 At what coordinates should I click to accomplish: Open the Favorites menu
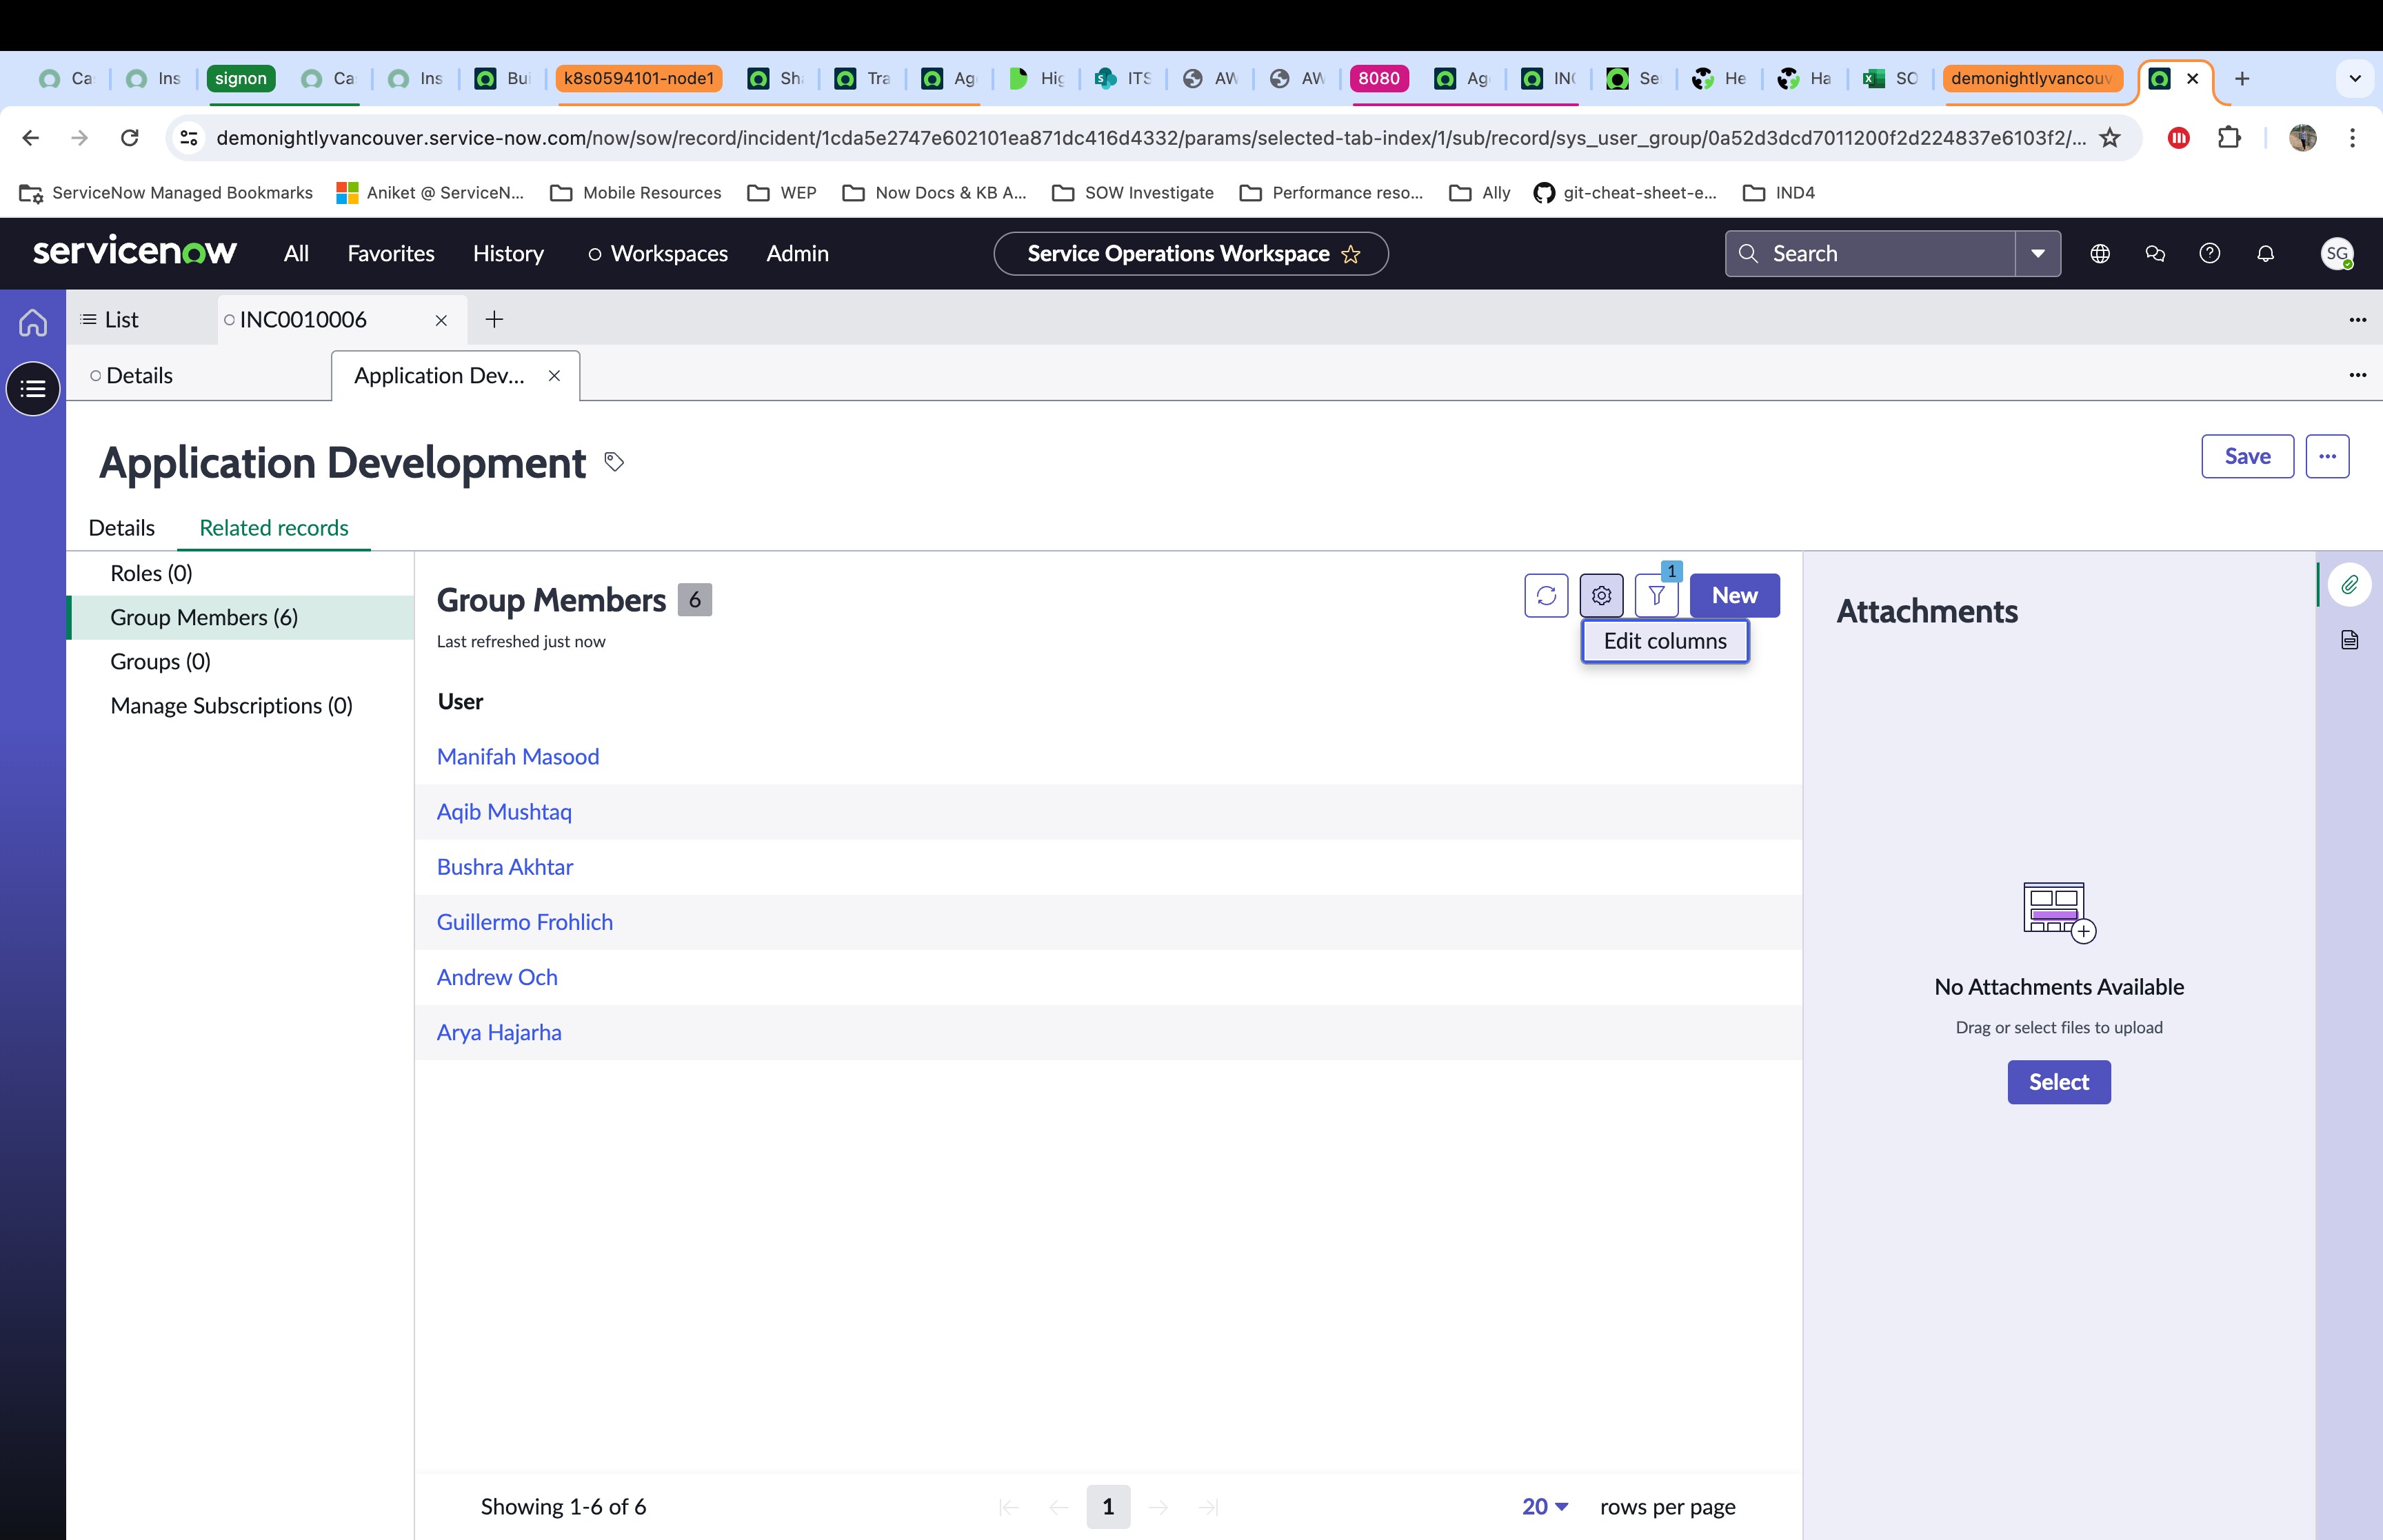[391, 254]
